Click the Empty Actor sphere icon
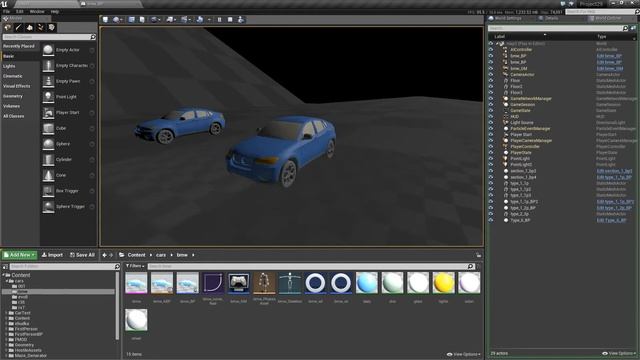This screenshot has width=640, height=360. (x=48, y=50)
